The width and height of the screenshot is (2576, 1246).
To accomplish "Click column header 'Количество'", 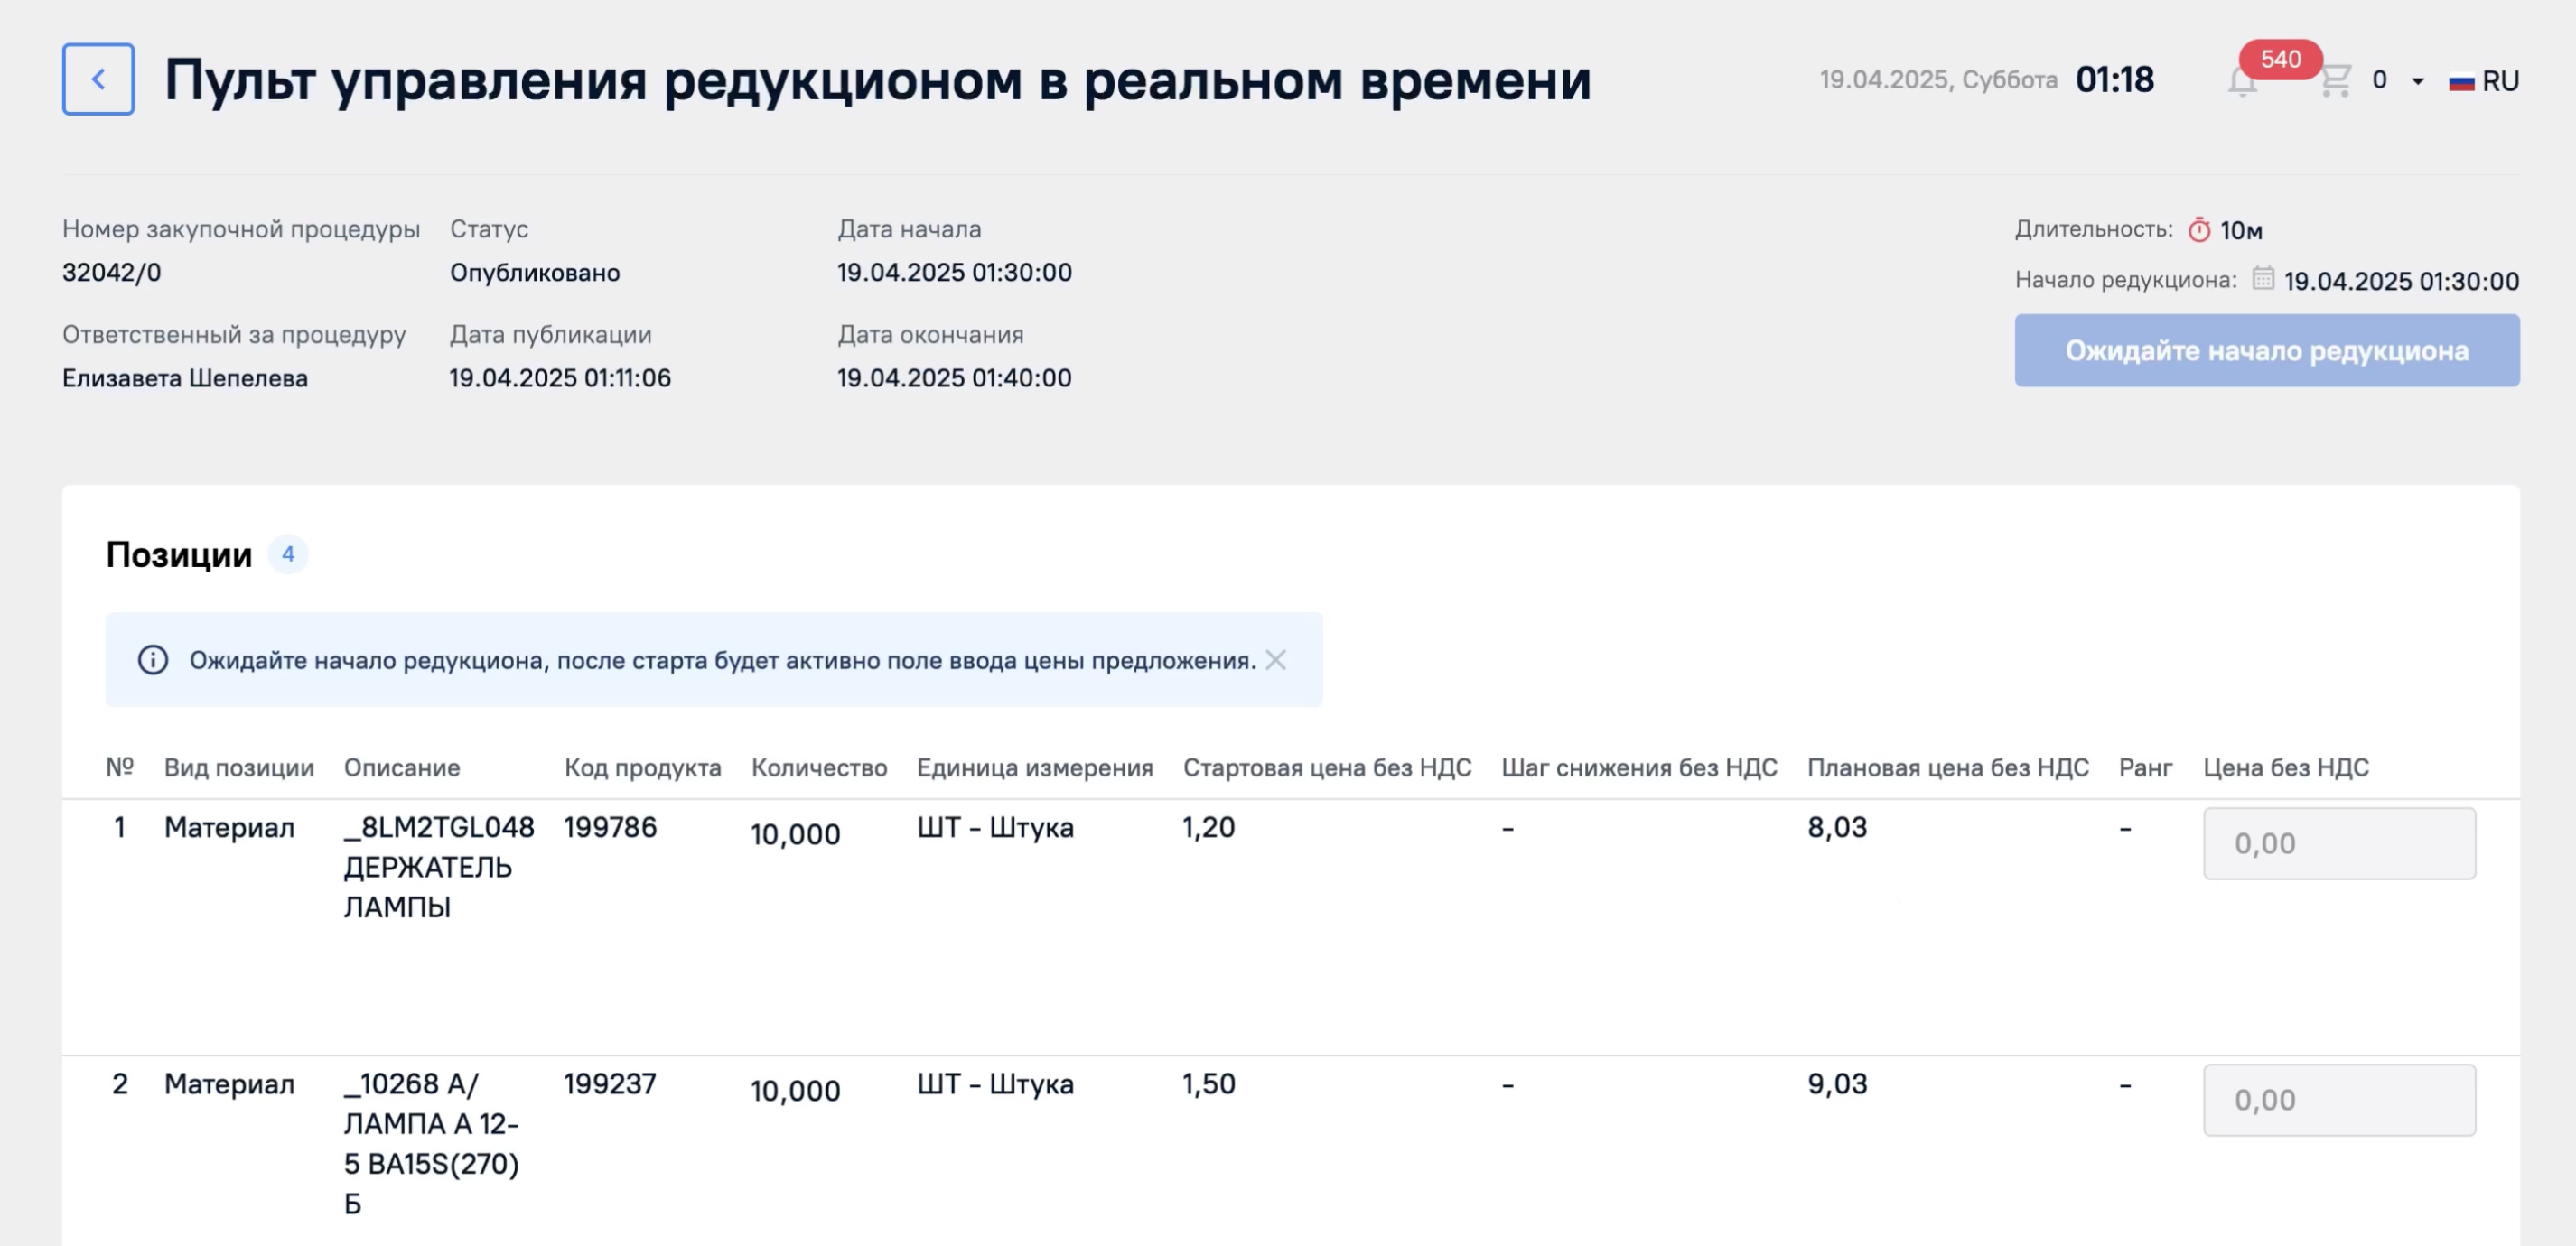I will click(x=819, y=767).
